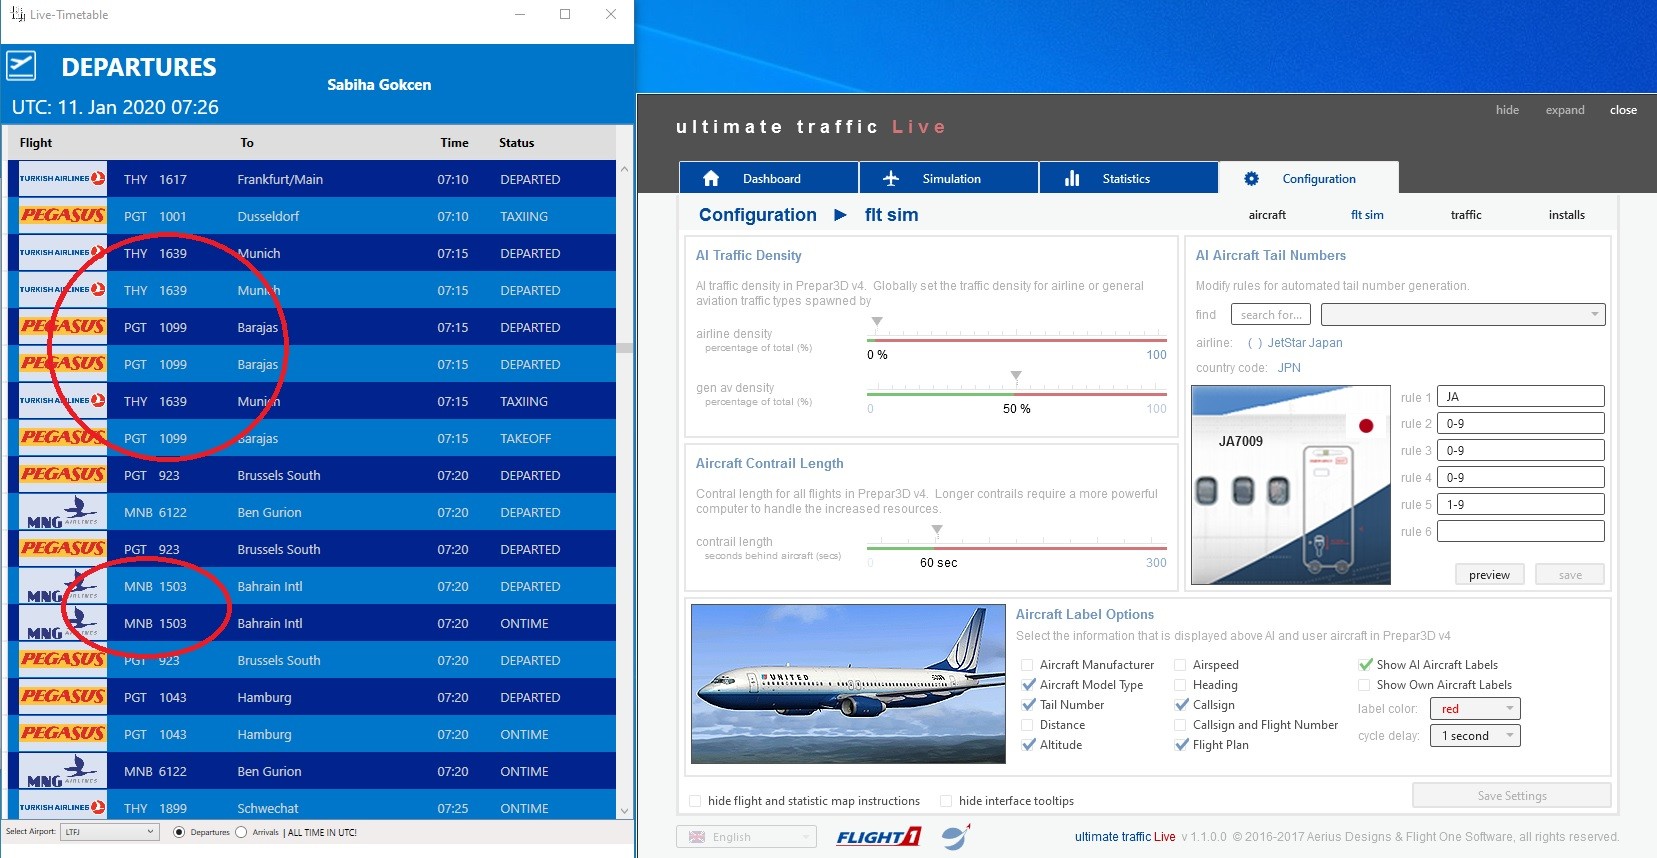
Task: Click the Configuration gear icon
Action: pyautogui.click(x=1251, y=178)
